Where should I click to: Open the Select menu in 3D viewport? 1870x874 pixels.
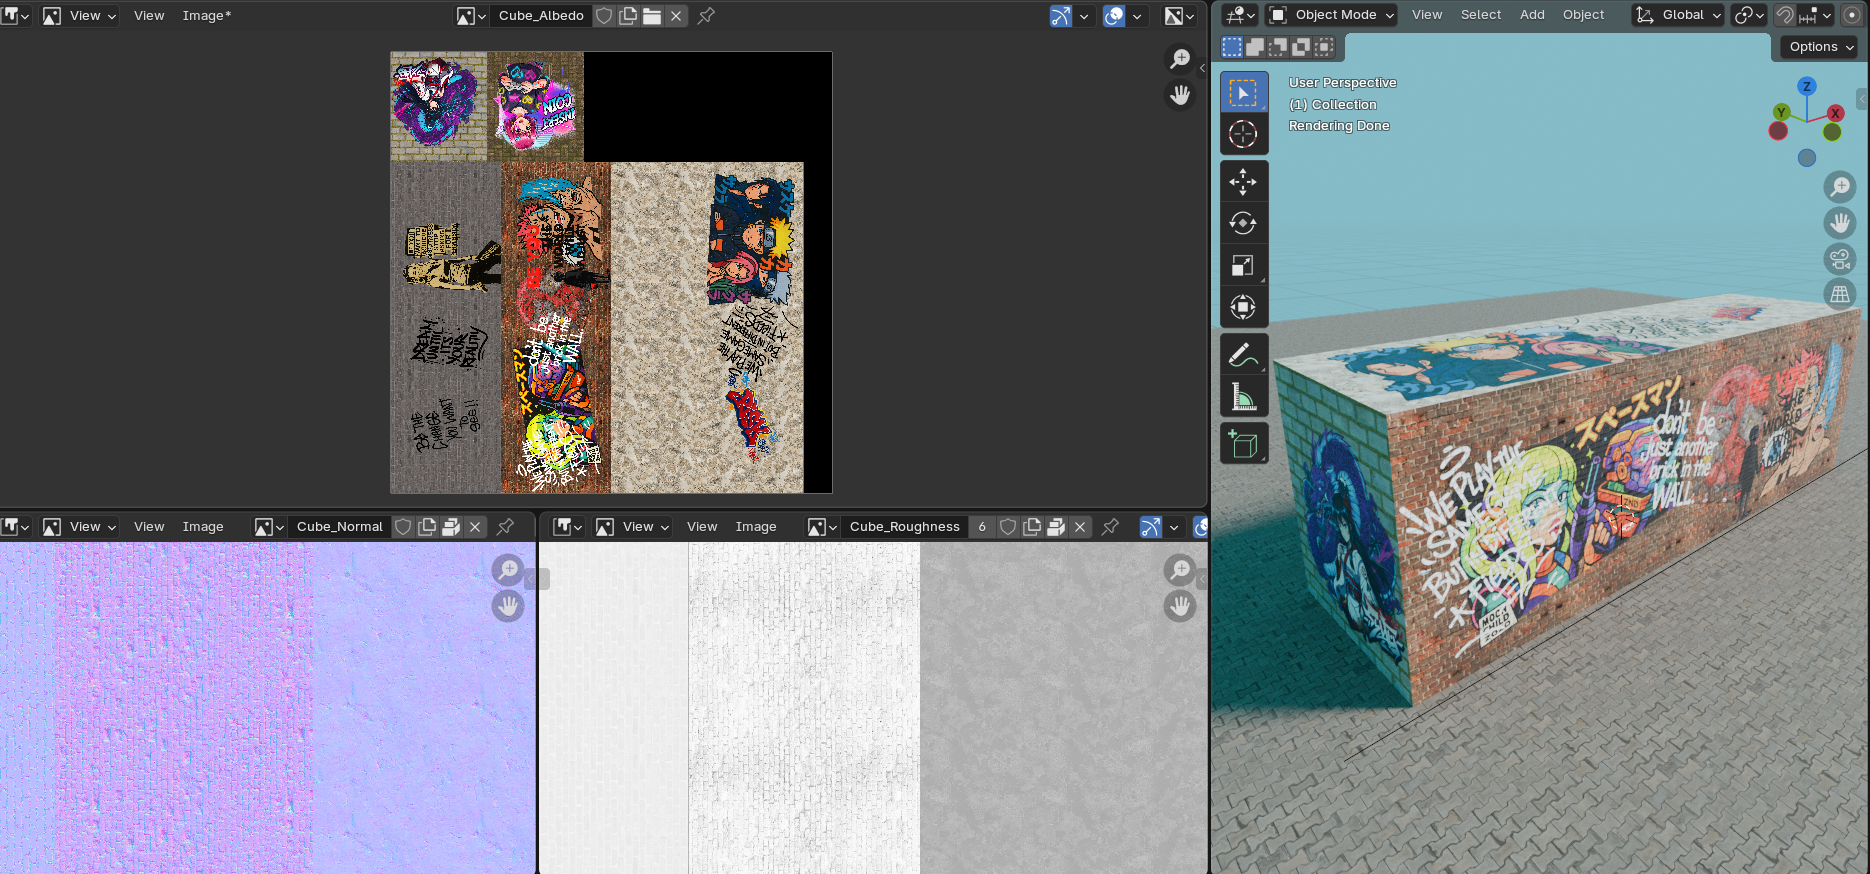click(x=1481, y=15)
